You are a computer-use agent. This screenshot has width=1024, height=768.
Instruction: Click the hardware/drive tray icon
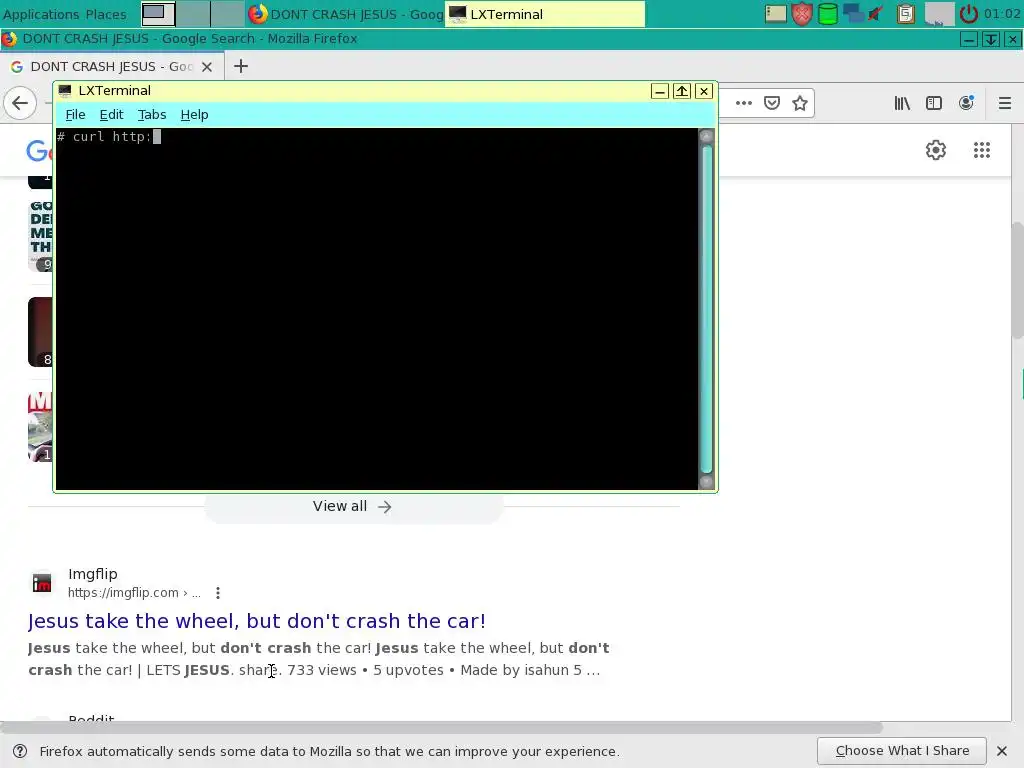point(776,14)
